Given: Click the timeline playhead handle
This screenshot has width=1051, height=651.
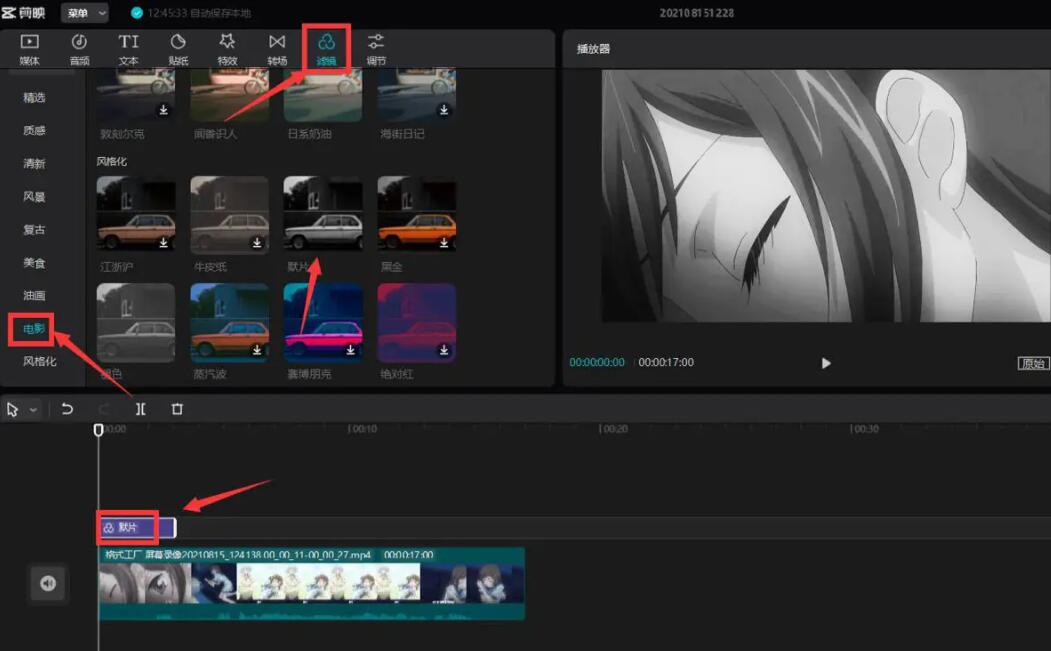Looking at the screenshot, I should point(99,430).
